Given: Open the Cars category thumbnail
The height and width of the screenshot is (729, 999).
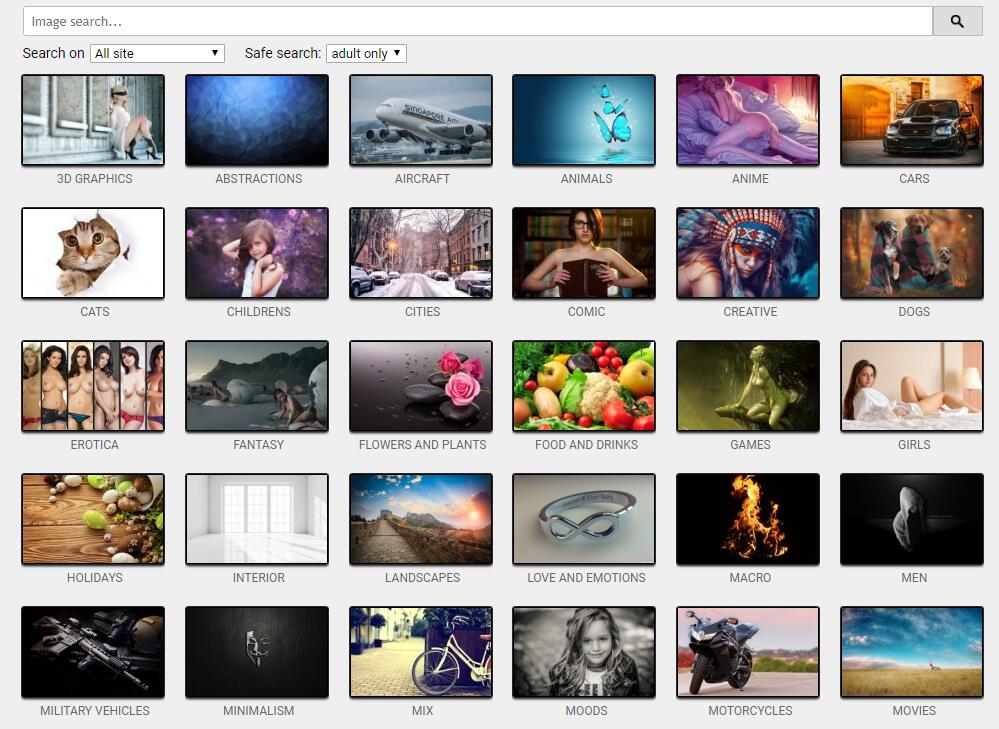Looking at the screenshot, I should [x=912, y=120].
